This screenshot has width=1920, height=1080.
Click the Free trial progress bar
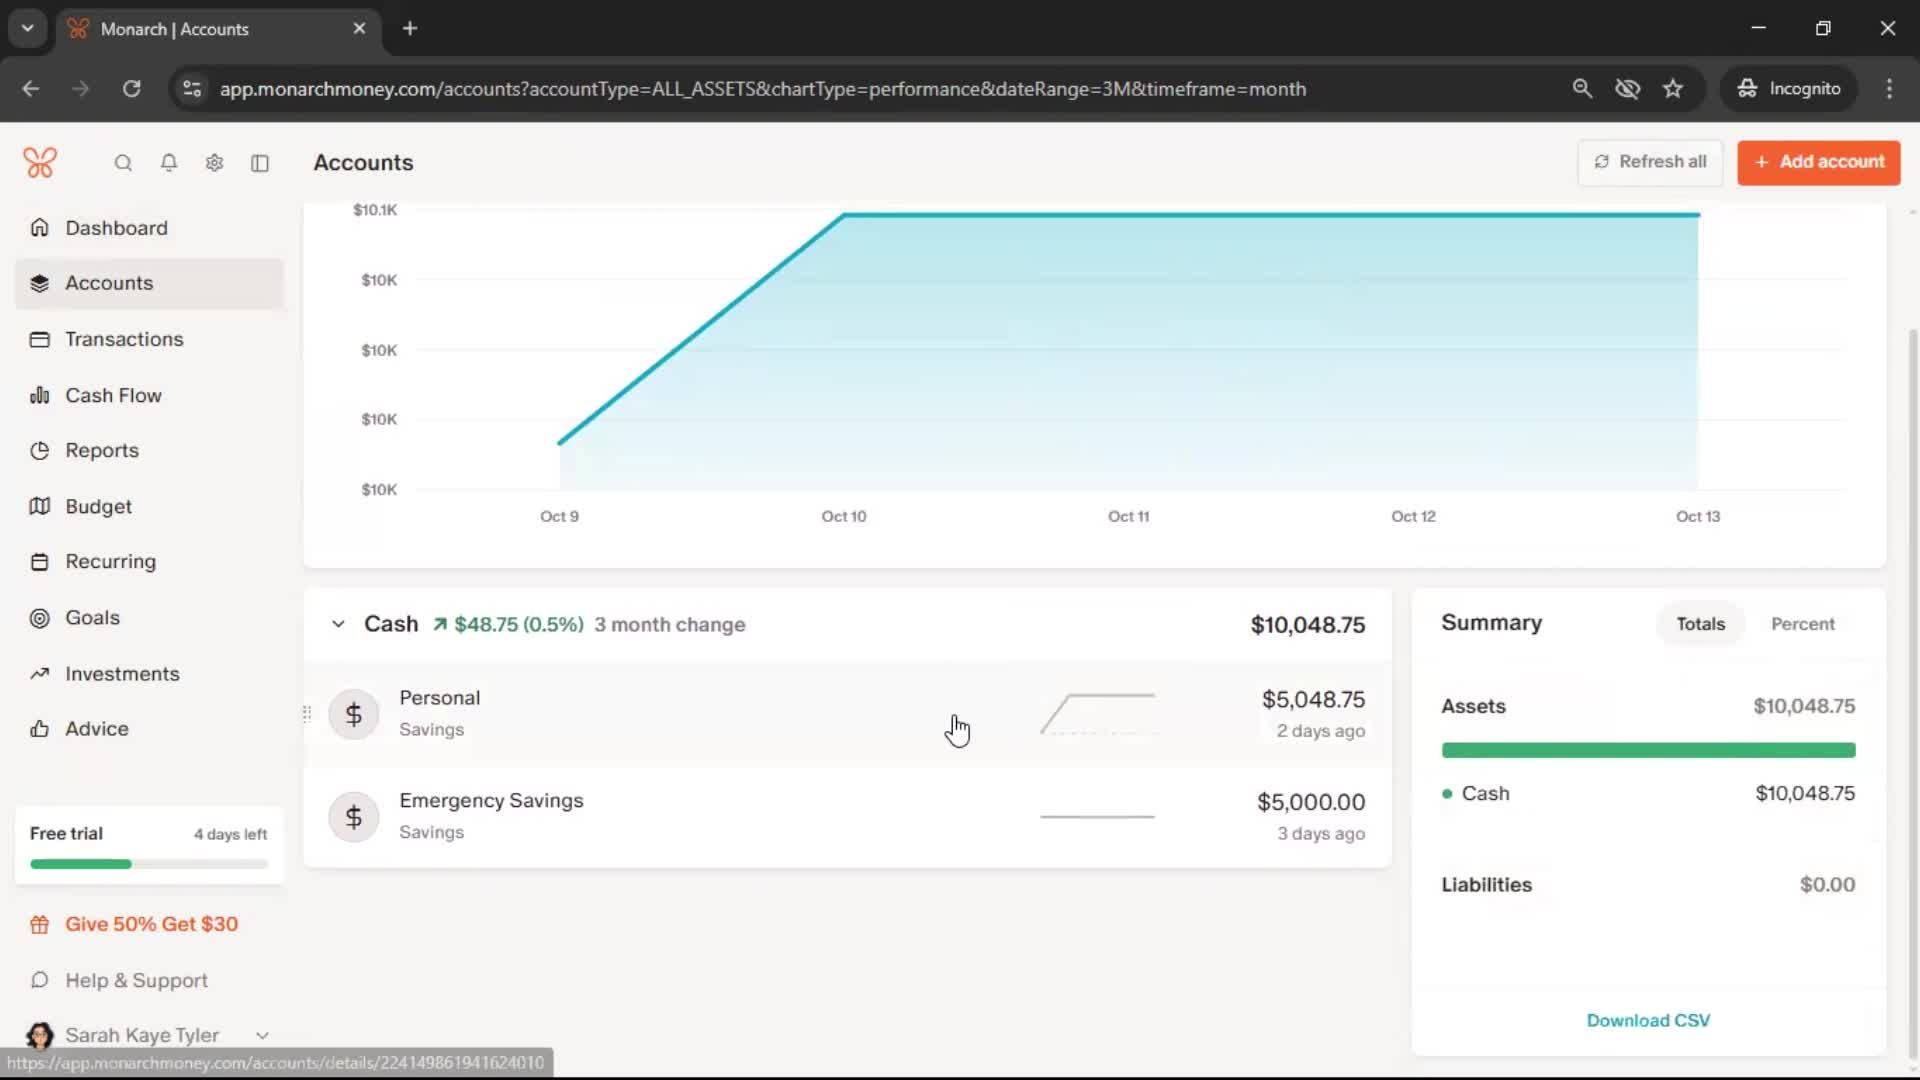tap(149, 864)
